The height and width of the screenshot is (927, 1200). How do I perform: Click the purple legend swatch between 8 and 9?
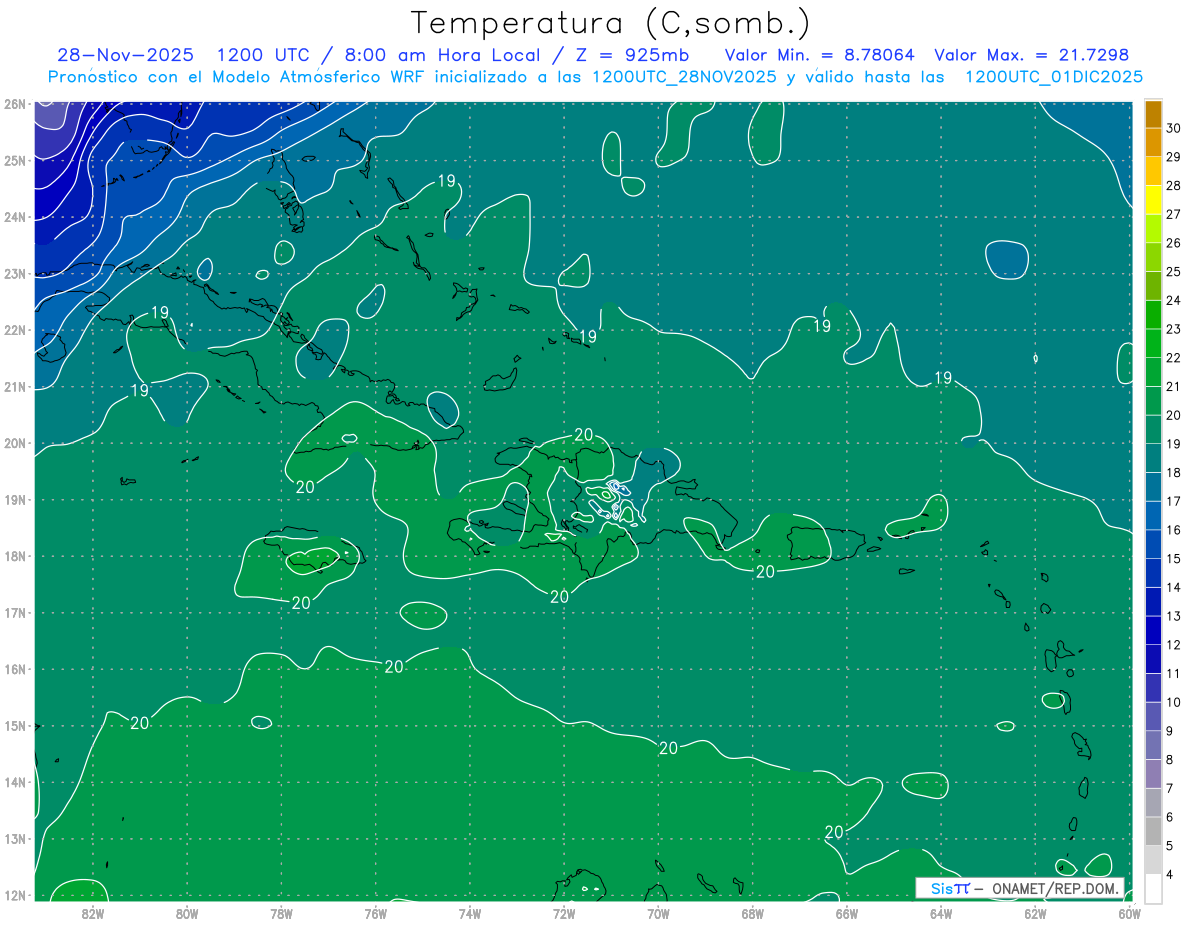point(1153,745)
